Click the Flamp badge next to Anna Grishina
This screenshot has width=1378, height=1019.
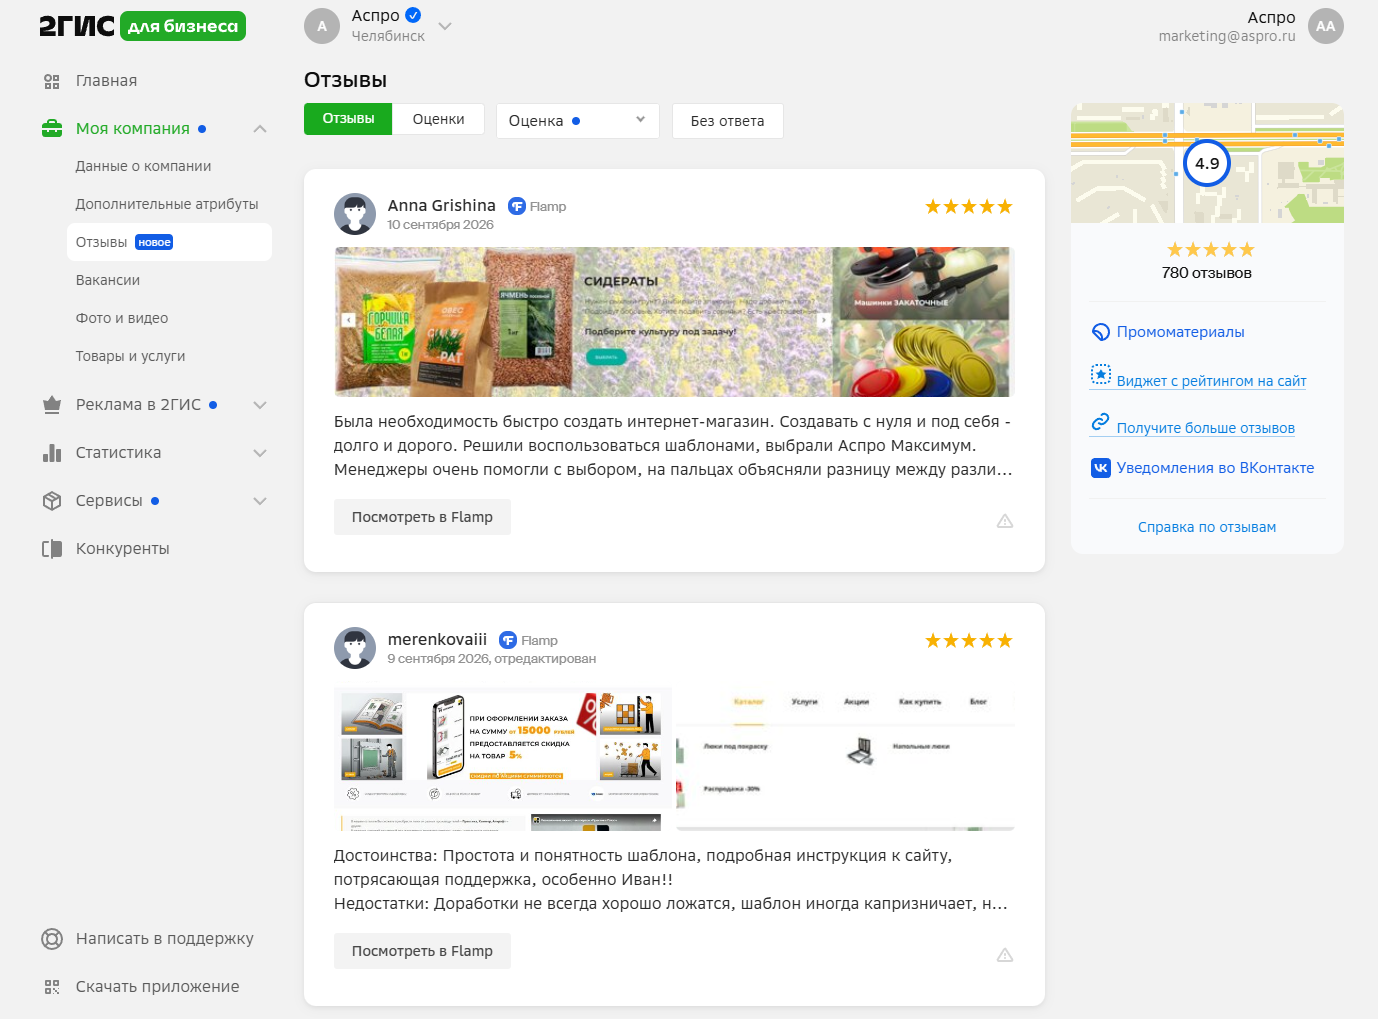click(537, 206)
